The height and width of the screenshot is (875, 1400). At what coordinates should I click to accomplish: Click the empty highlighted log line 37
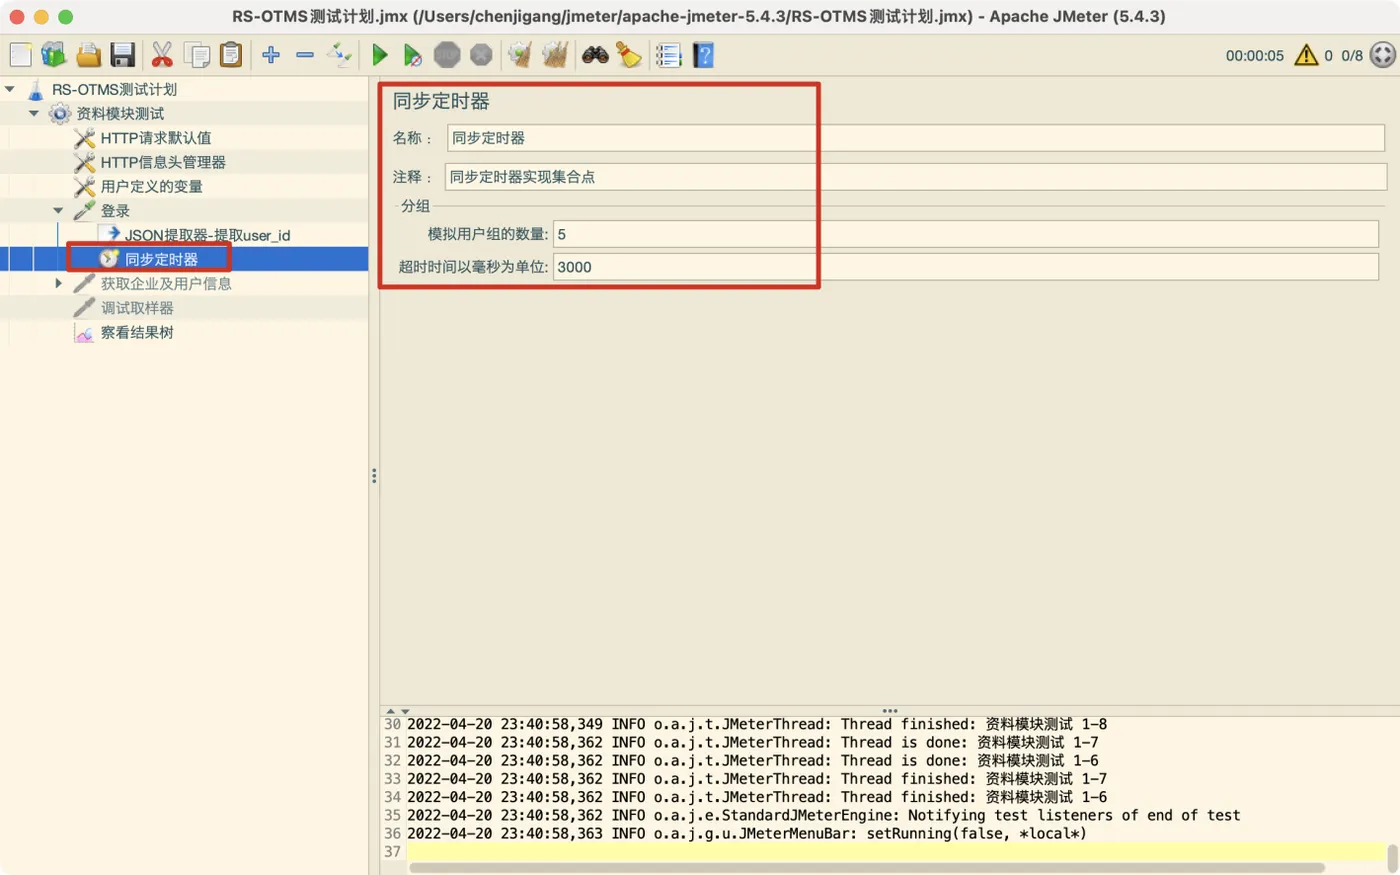(x=895, y=852)
